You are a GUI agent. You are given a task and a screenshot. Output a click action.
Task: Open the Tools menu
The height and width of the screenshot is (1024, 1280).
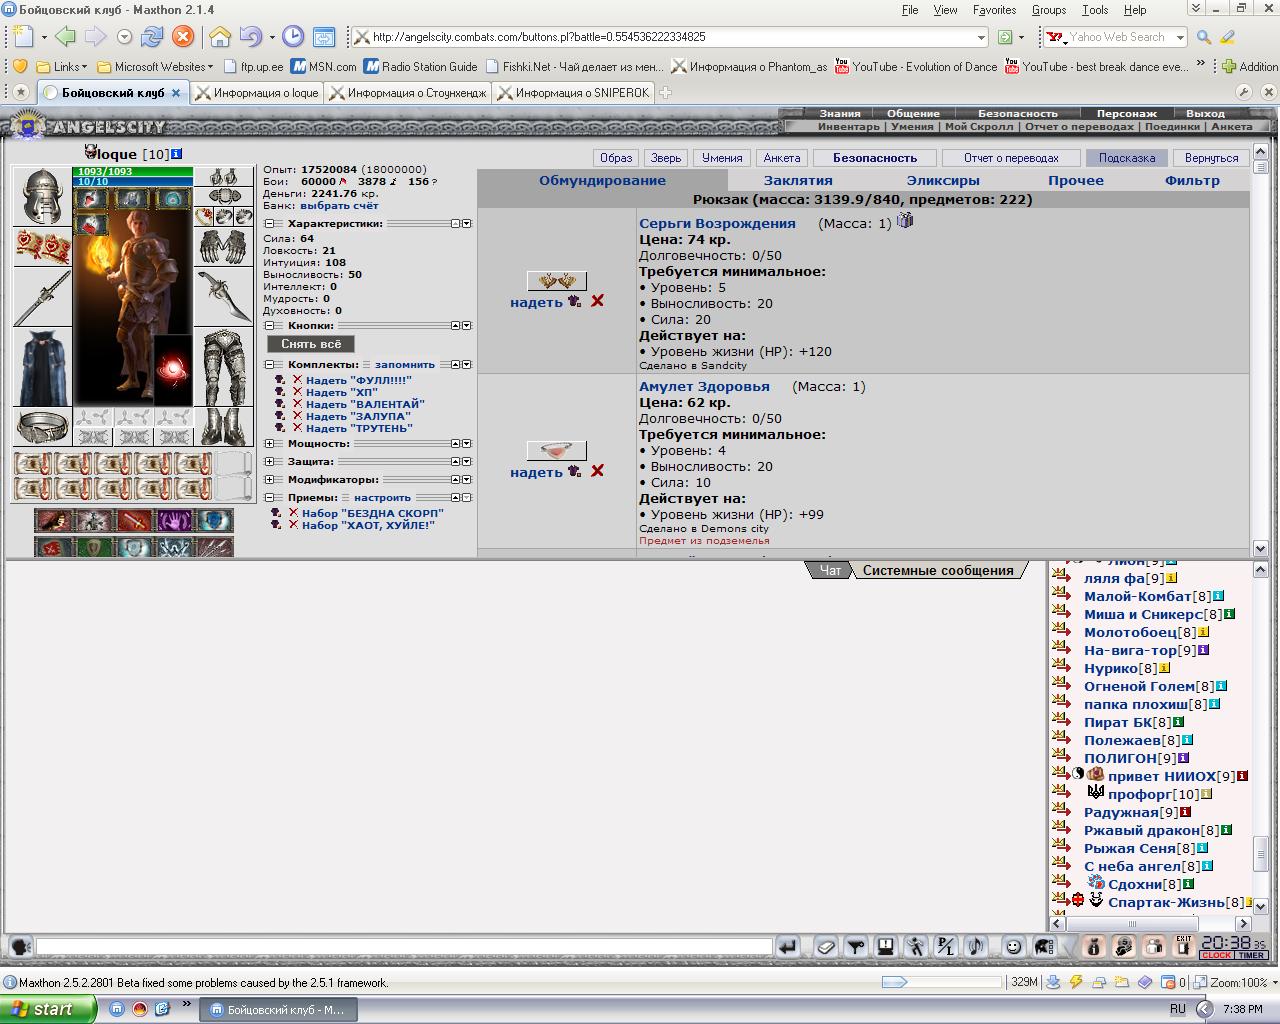point(1095,10)
